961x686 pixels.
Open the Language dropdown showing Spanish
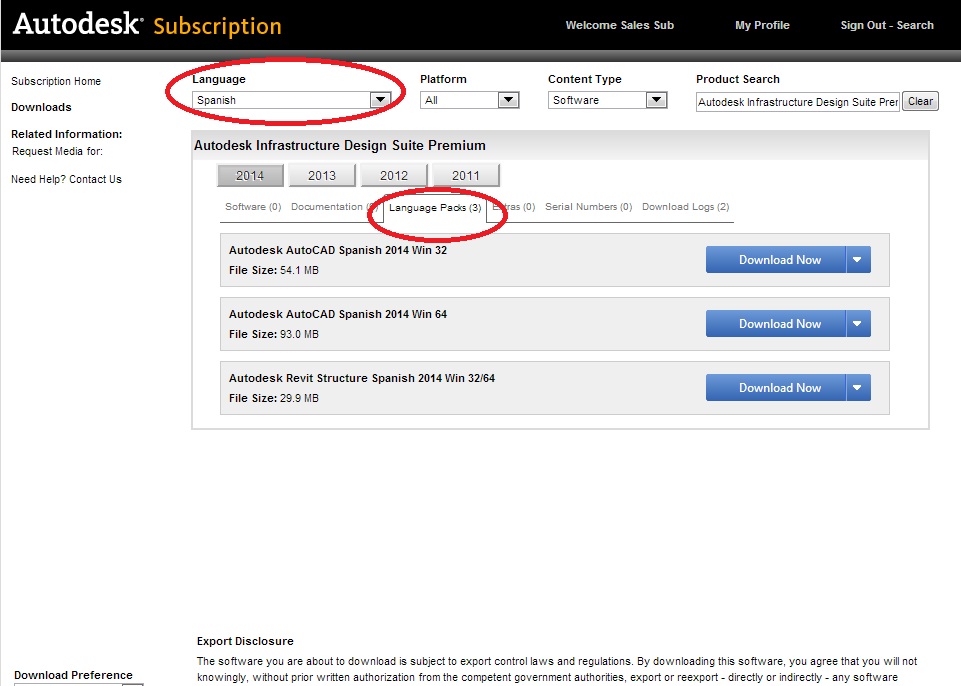291,100
